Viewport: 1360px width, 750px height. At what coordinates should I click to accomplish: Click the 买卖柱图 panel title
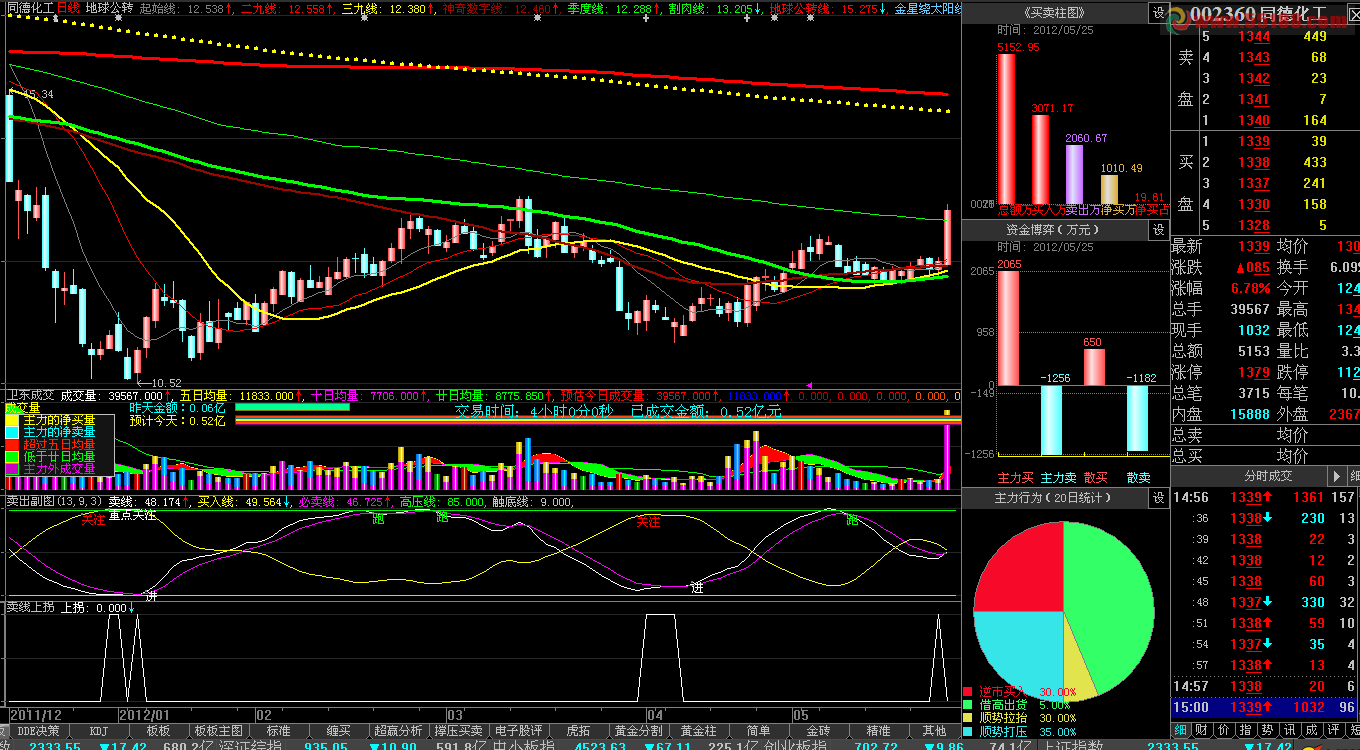(1055, 13)
